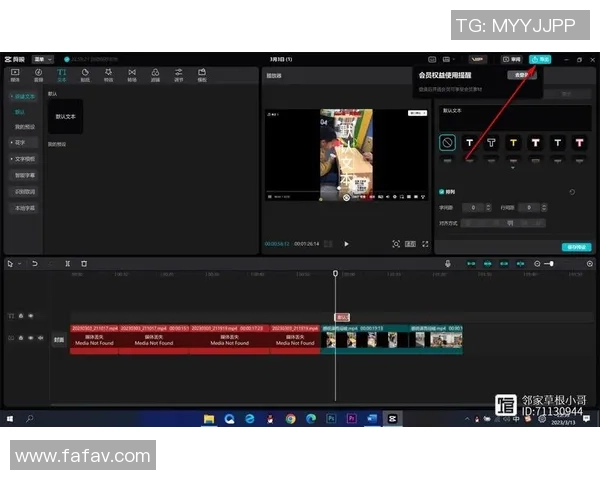Play the preview video
The image size is (600, 480).
coord(346,244)
